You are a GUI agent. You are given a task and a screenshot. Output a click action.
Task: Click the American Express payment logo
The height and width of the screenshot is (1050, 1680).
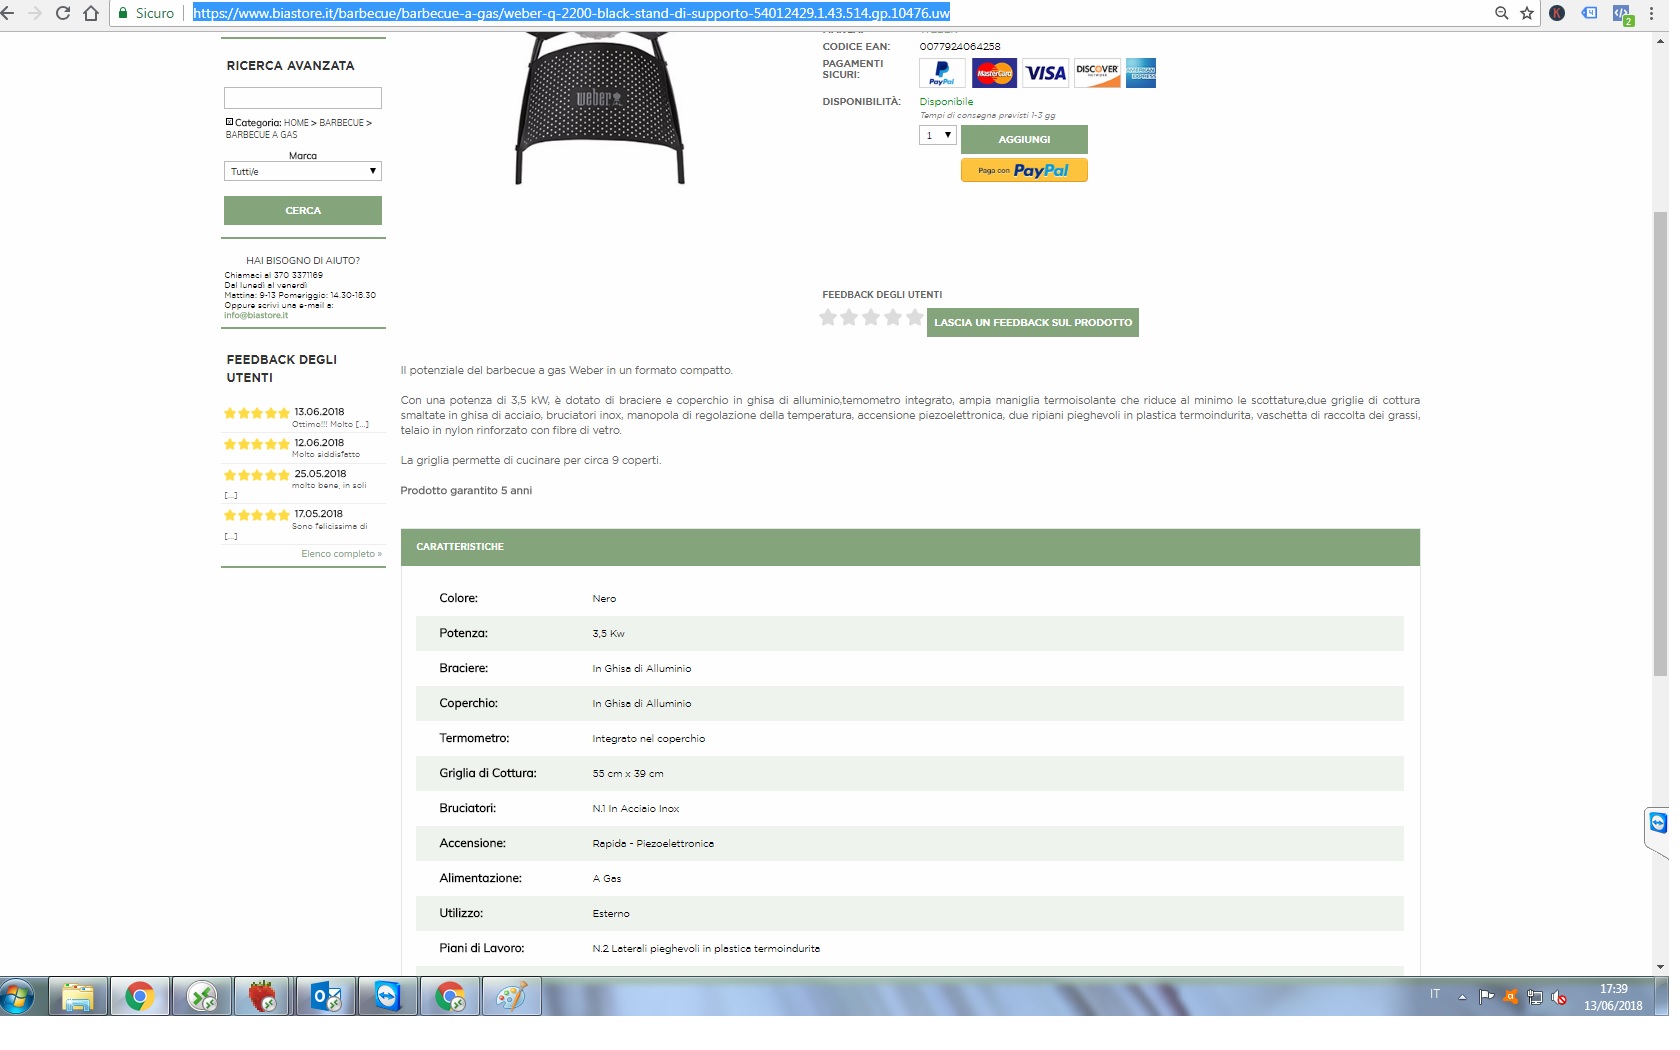pyautogui.click(x=1141, y=73)
